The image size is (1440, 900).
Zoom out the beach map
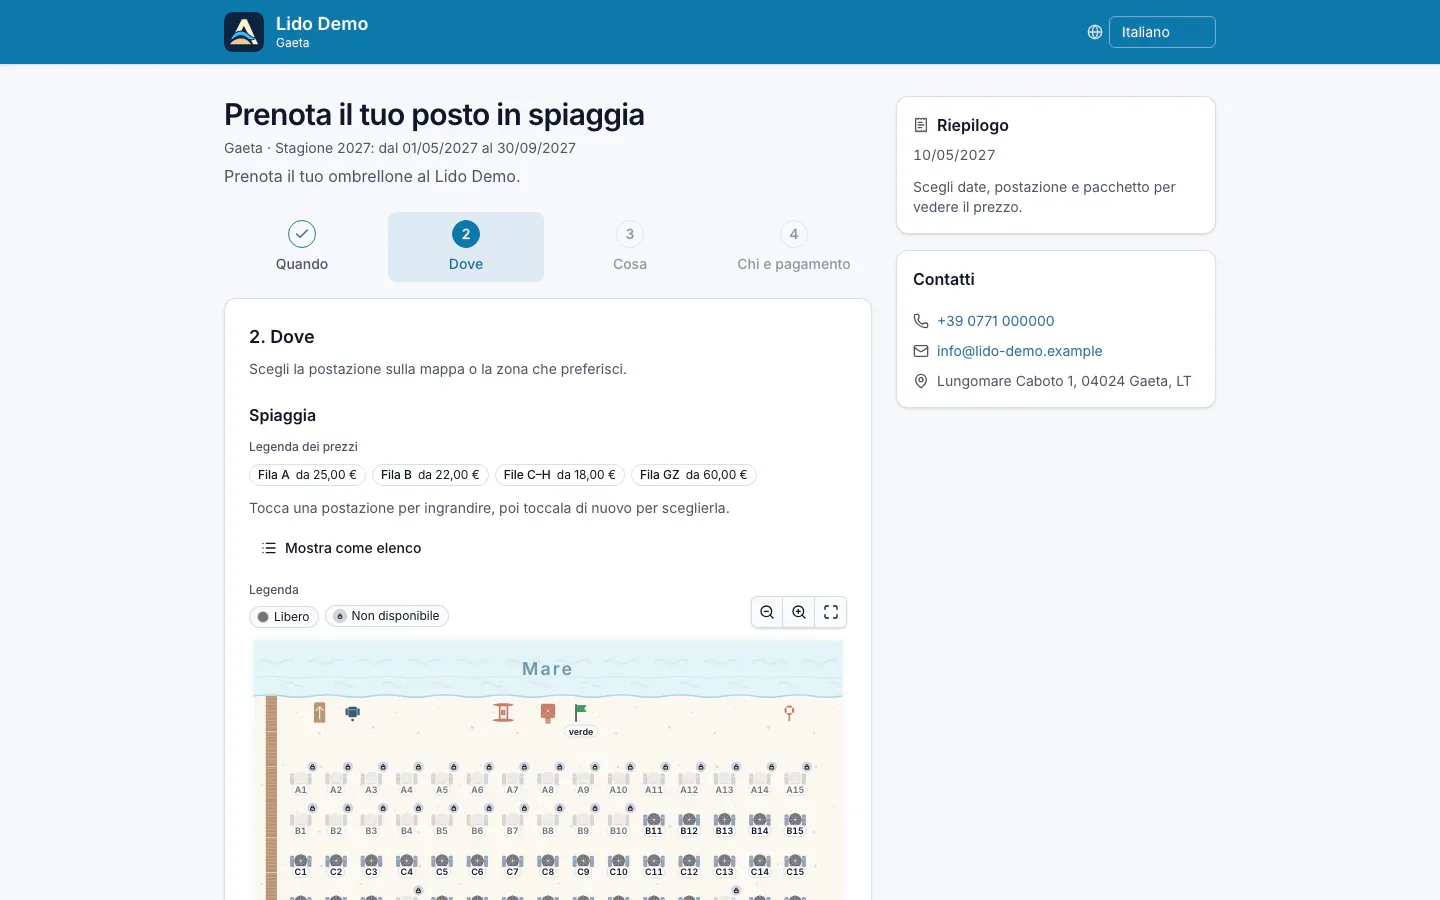point(767,612)
